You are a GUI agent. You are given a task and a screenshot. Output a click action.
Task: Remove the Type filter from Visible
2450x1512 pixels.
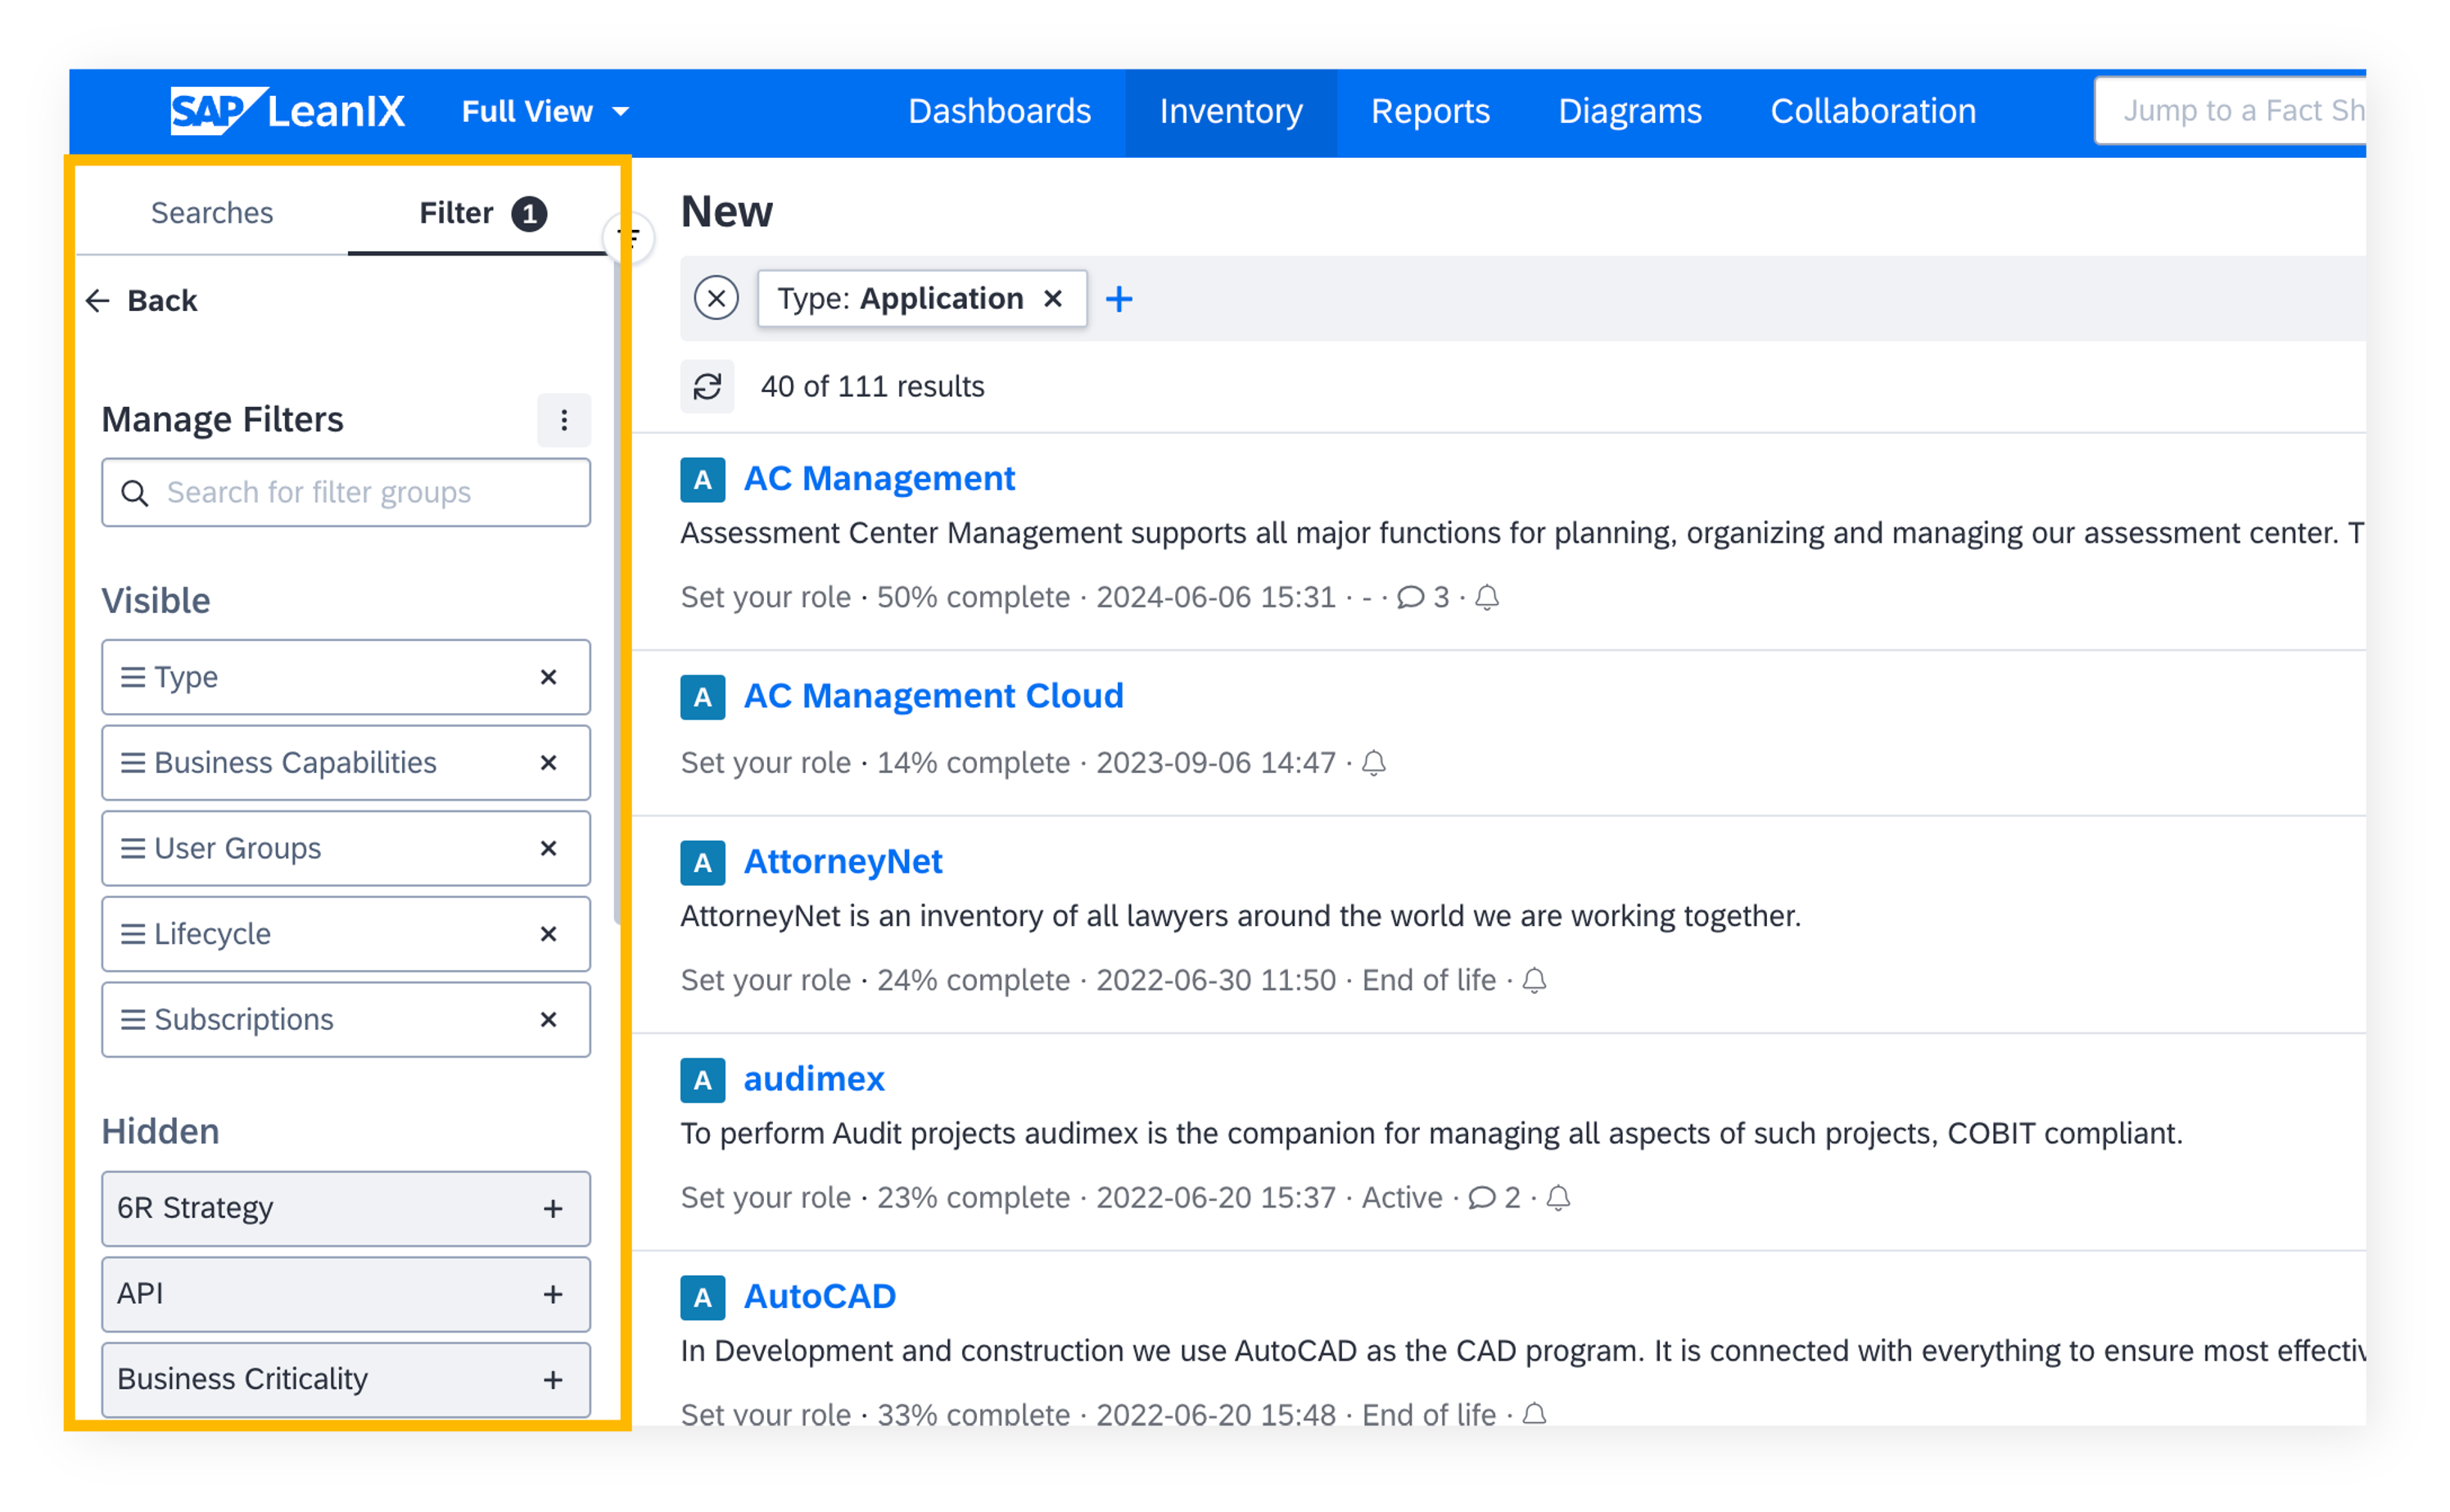(548, 678)
